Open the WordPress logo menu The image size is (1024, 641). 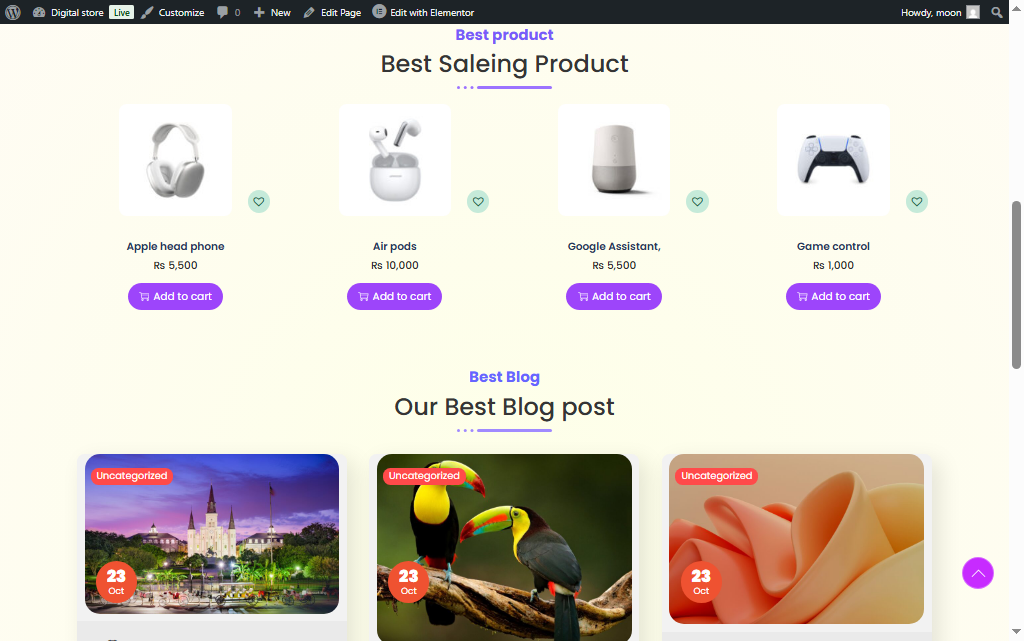[11, 12]
